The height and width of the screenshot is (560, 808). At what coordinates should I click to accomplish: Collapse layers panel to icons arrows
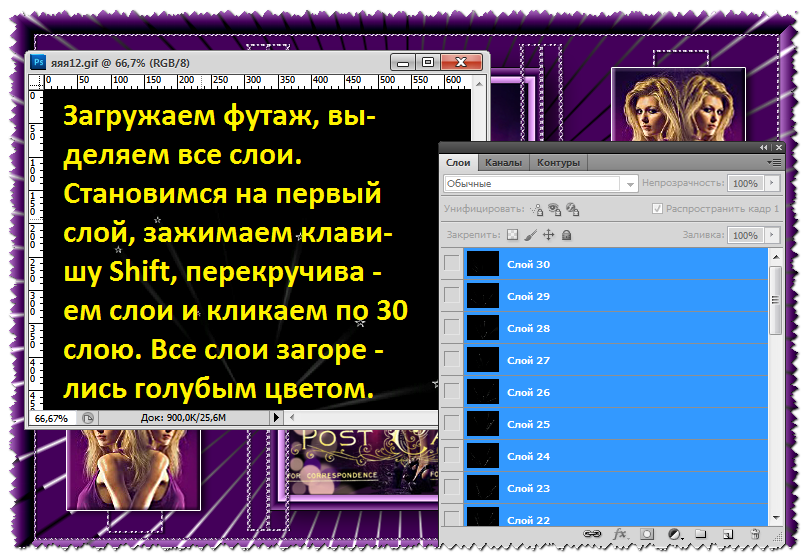click(764, 148)
